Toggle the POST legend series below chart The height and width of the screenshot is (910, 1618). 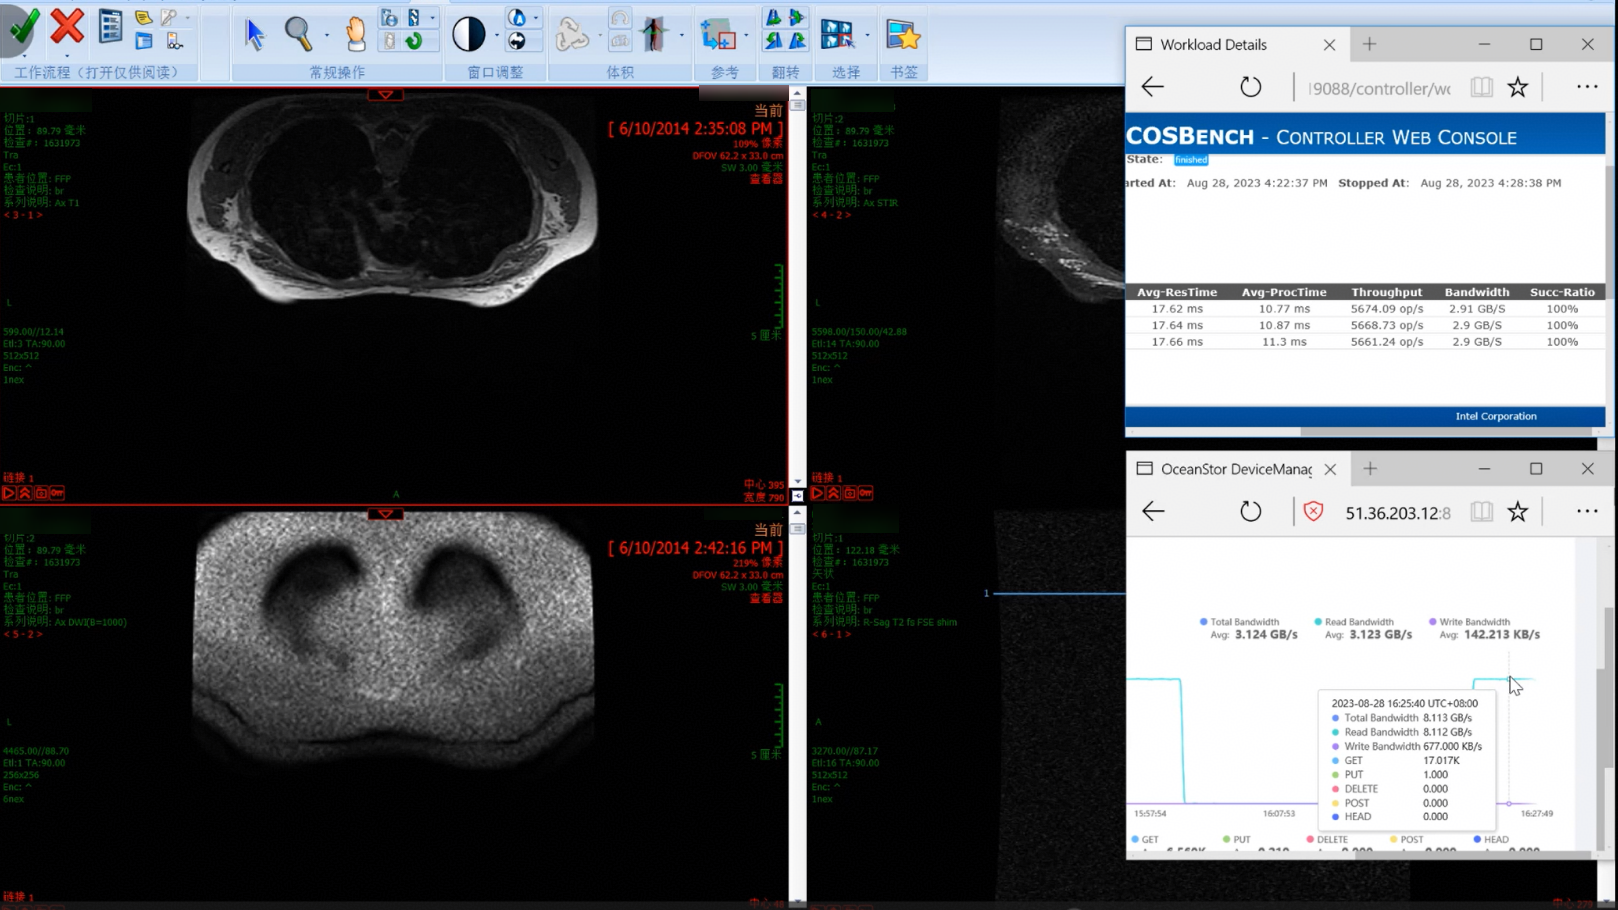point(1407,840)
